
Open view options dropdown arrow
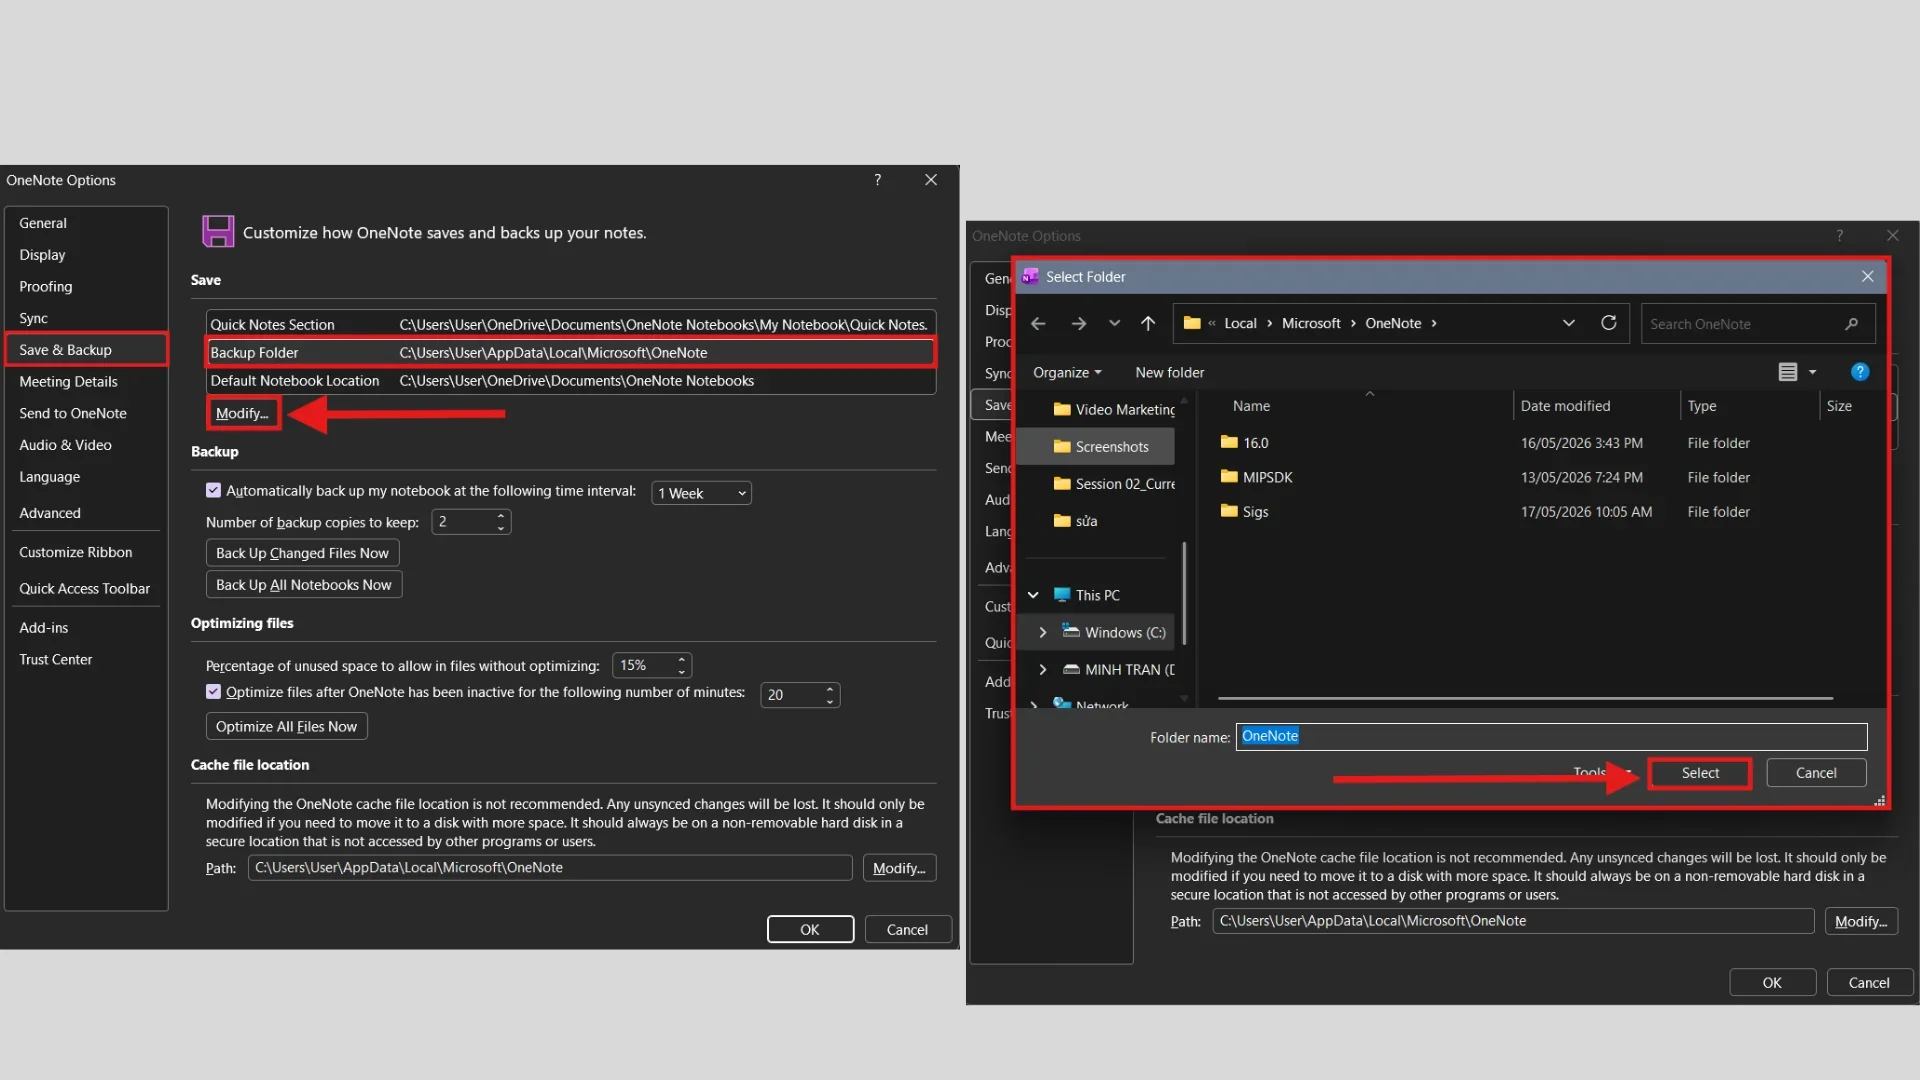coord(1812,372)
